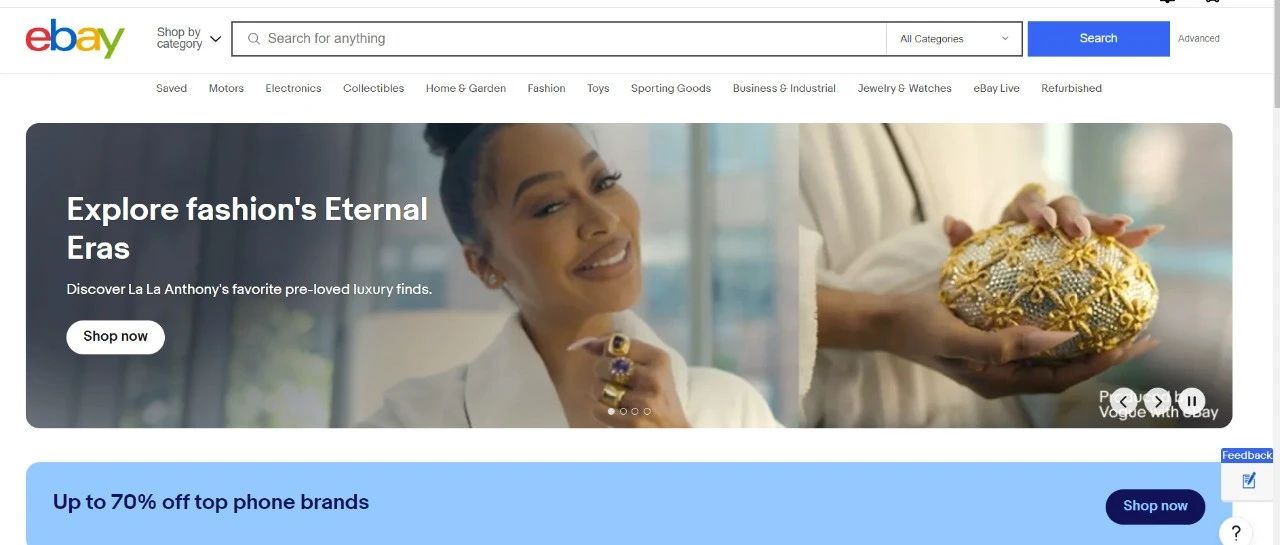Open the Advanced search link

pos(1198,39)
